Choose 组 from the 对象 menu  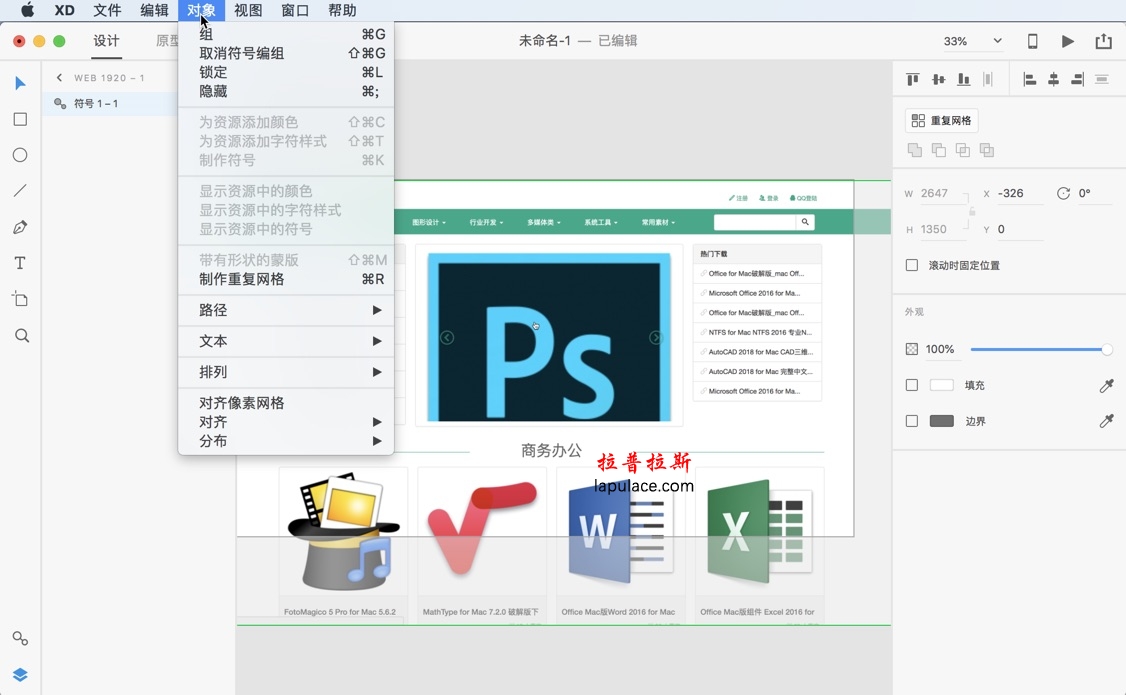click(286, 34)
